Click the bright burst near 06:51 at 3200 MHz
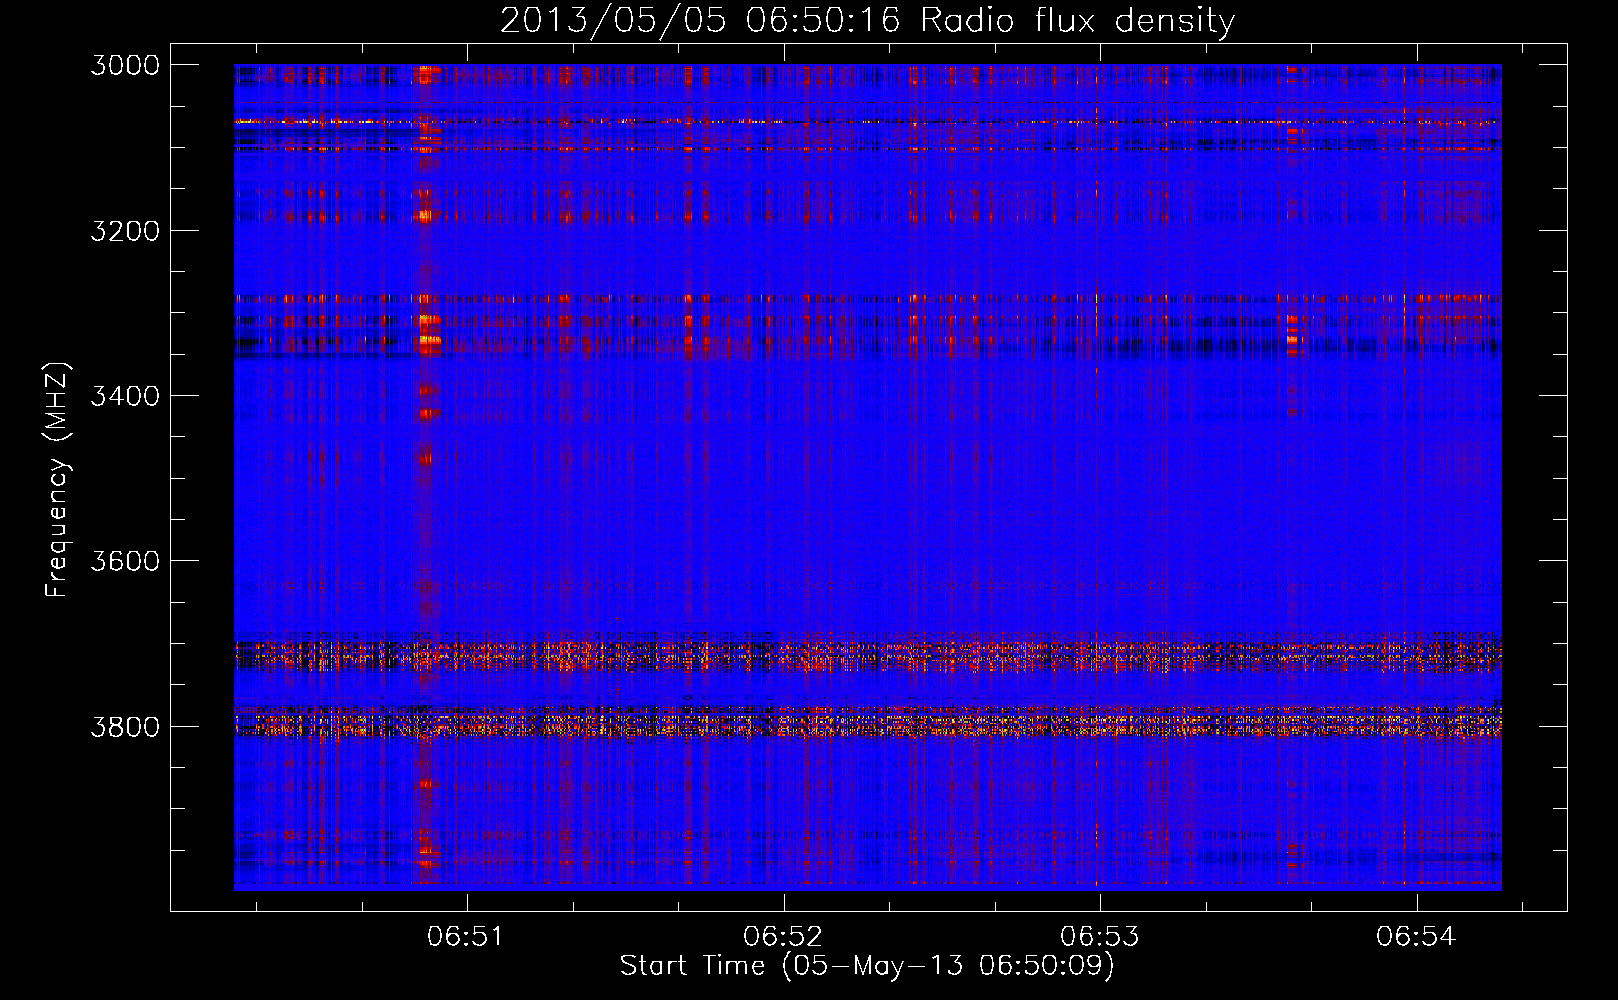The width and height of the screenshot is (1618, 1000). pyautogui.click(x=427, y=214)
